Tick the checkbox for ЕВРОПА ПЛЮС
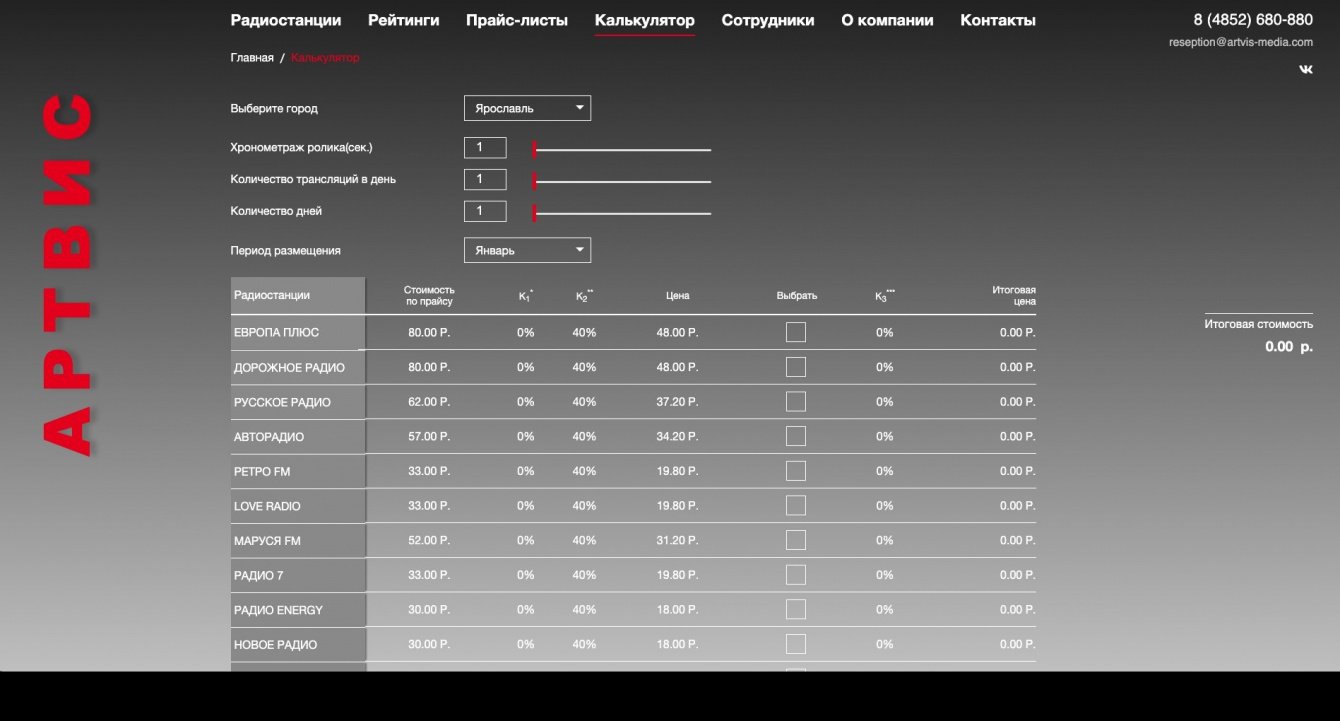This screenshot has width=1340, height=721. coord(796,332)
